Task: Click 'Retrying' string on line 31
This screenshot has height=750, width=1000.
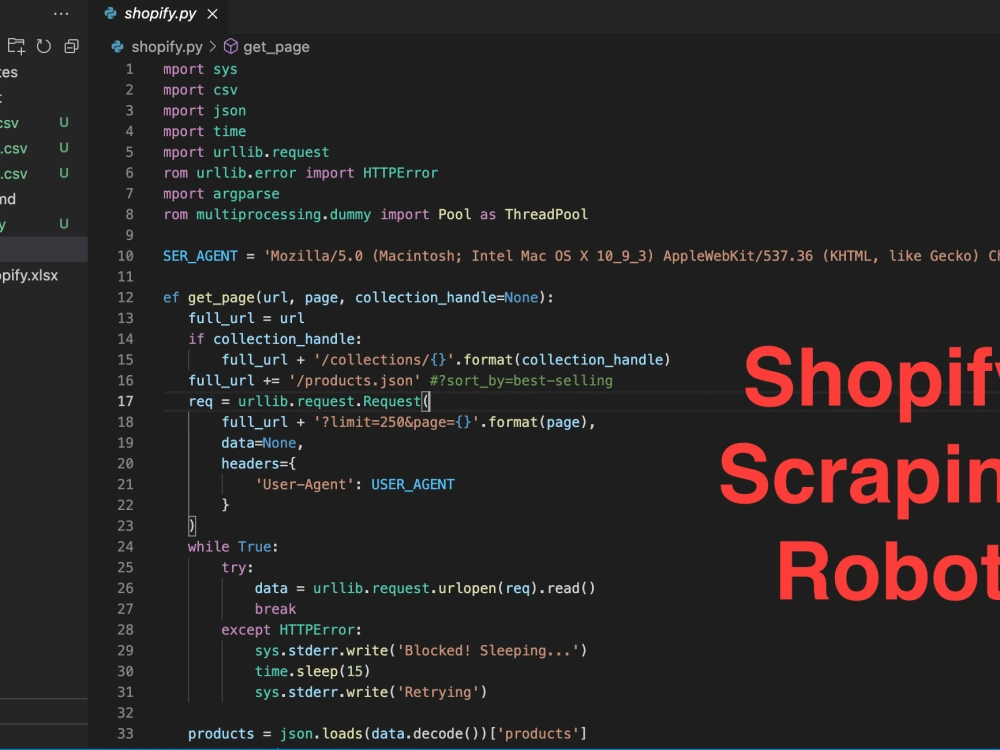Action: [438, 692]
